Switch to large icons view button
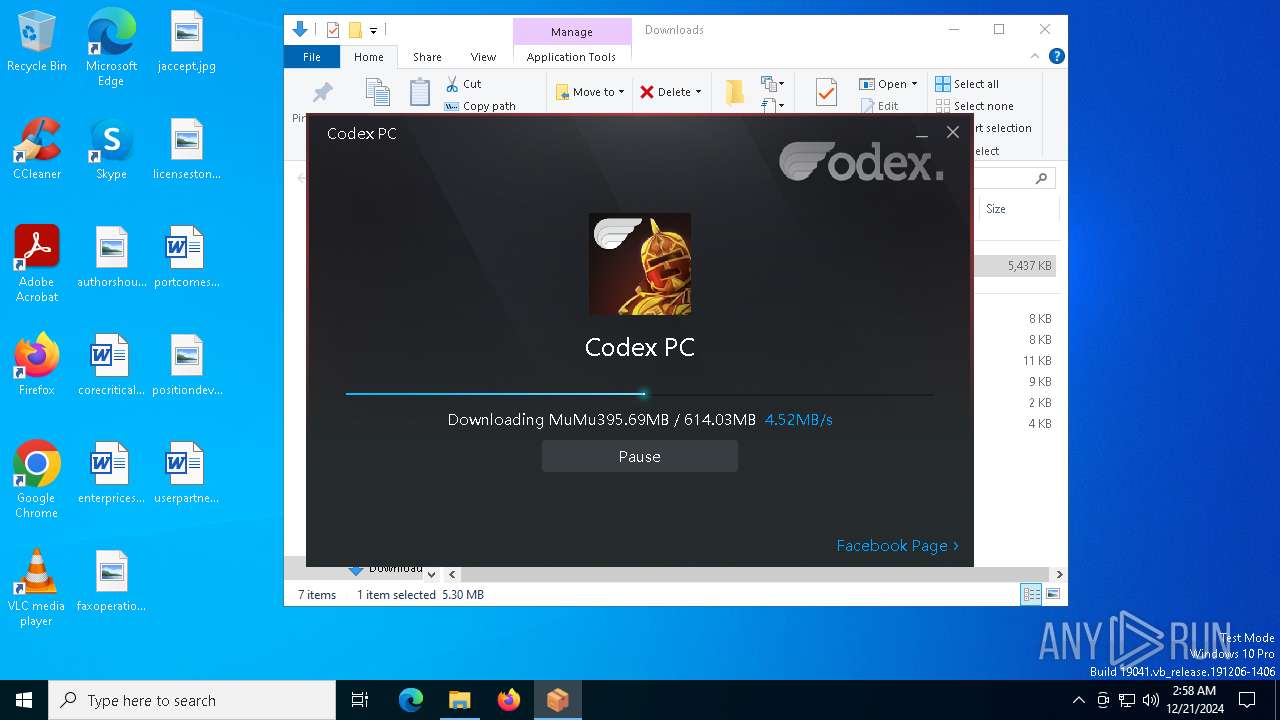 1052,594
